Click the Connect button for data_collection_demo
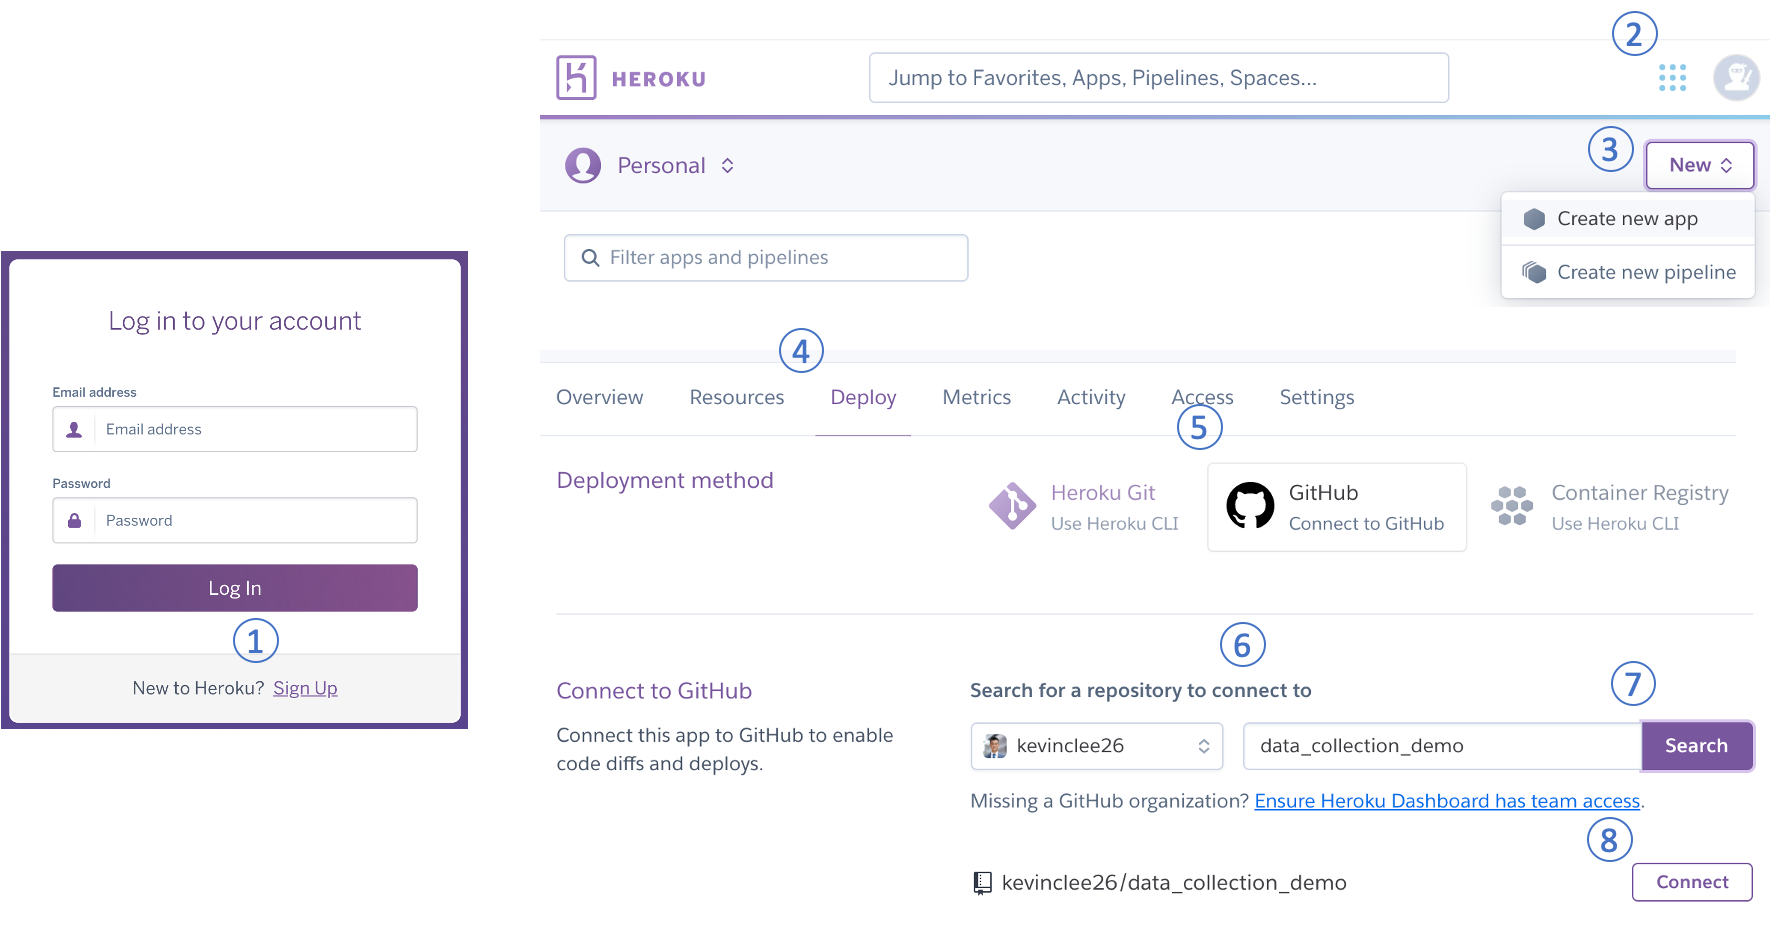The image size is (1770, 926). tap(1692, 882)
